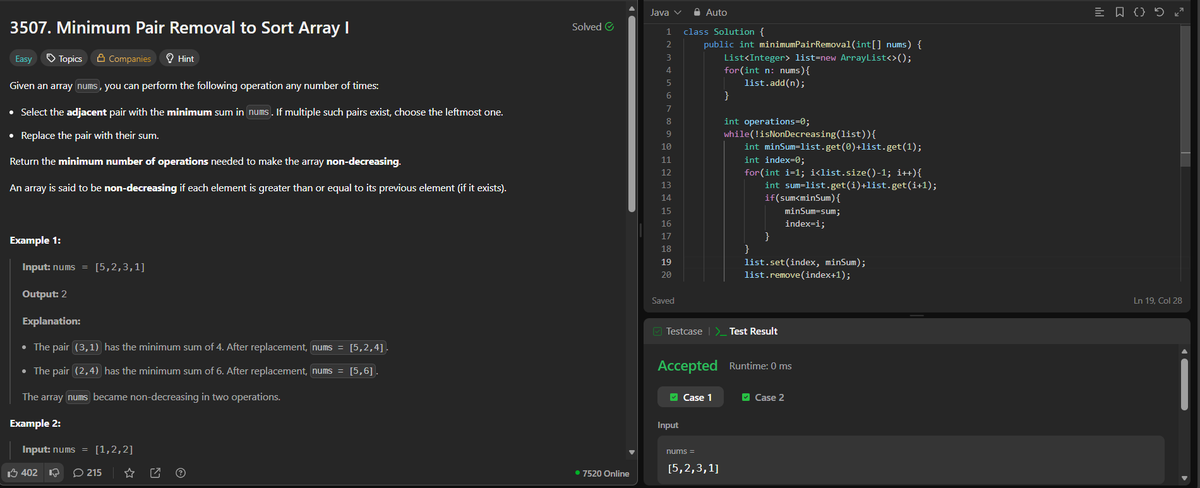Click 'Output: 2' in Example 1
The image size is (1200, 488).
pyautogui.click(x=44, y=294)
